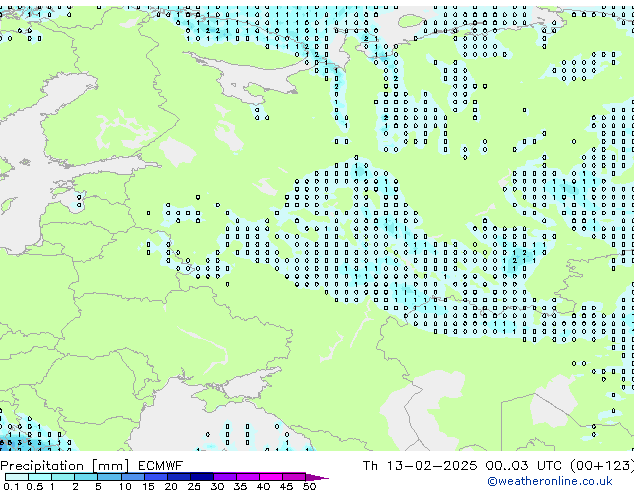Image resolution: width=634 pixels, height=490 pixels.
Task: Choose the 25–30 mm dark navy swatch
Action: pyautogui.click(x=202, y=477)
